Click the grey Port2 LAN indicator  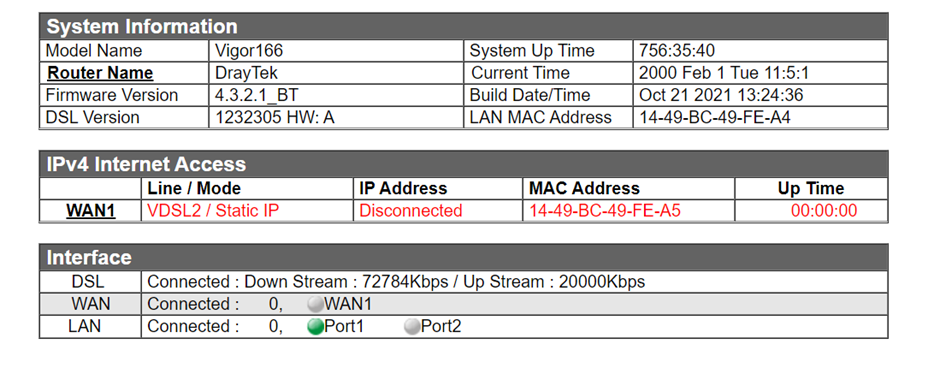412,327
